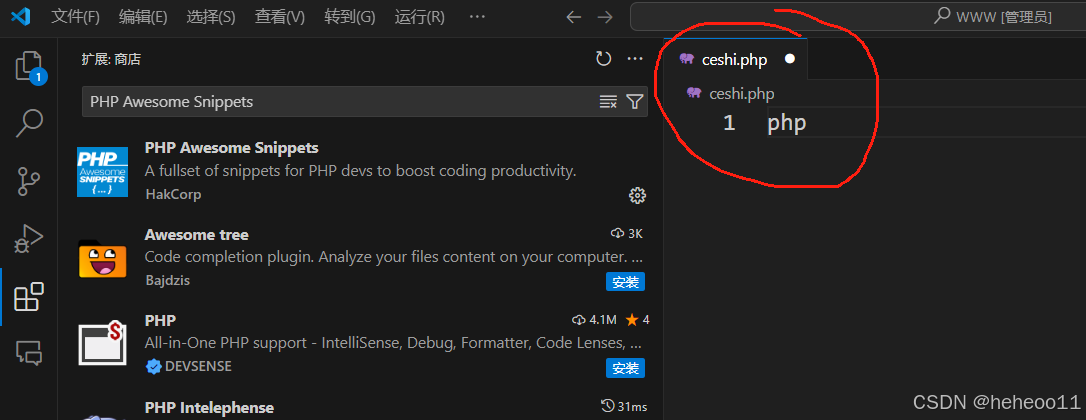Viewport: 1086px width, 420px height.
Task: Click the php text on line 1
Action: pyautogui.click(x=787, y=123)
